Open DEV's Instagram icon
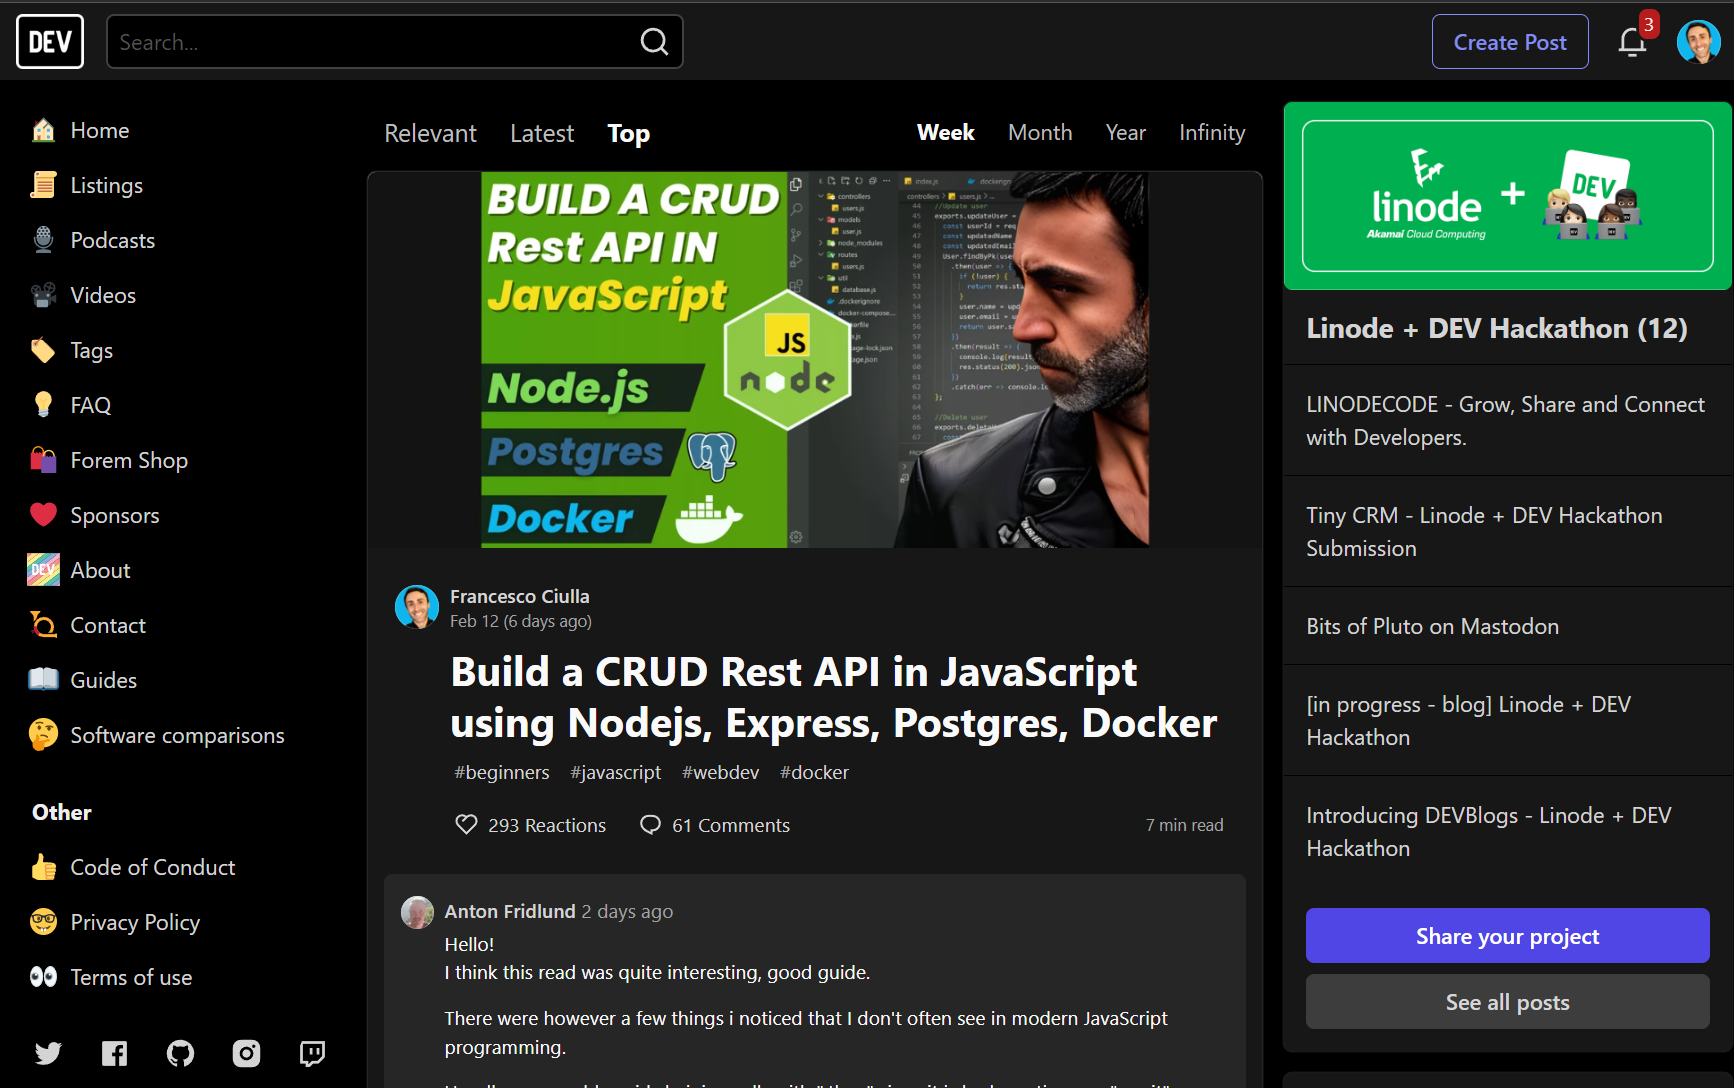Screen dimensions: 1734x1088 point(246,1053)
